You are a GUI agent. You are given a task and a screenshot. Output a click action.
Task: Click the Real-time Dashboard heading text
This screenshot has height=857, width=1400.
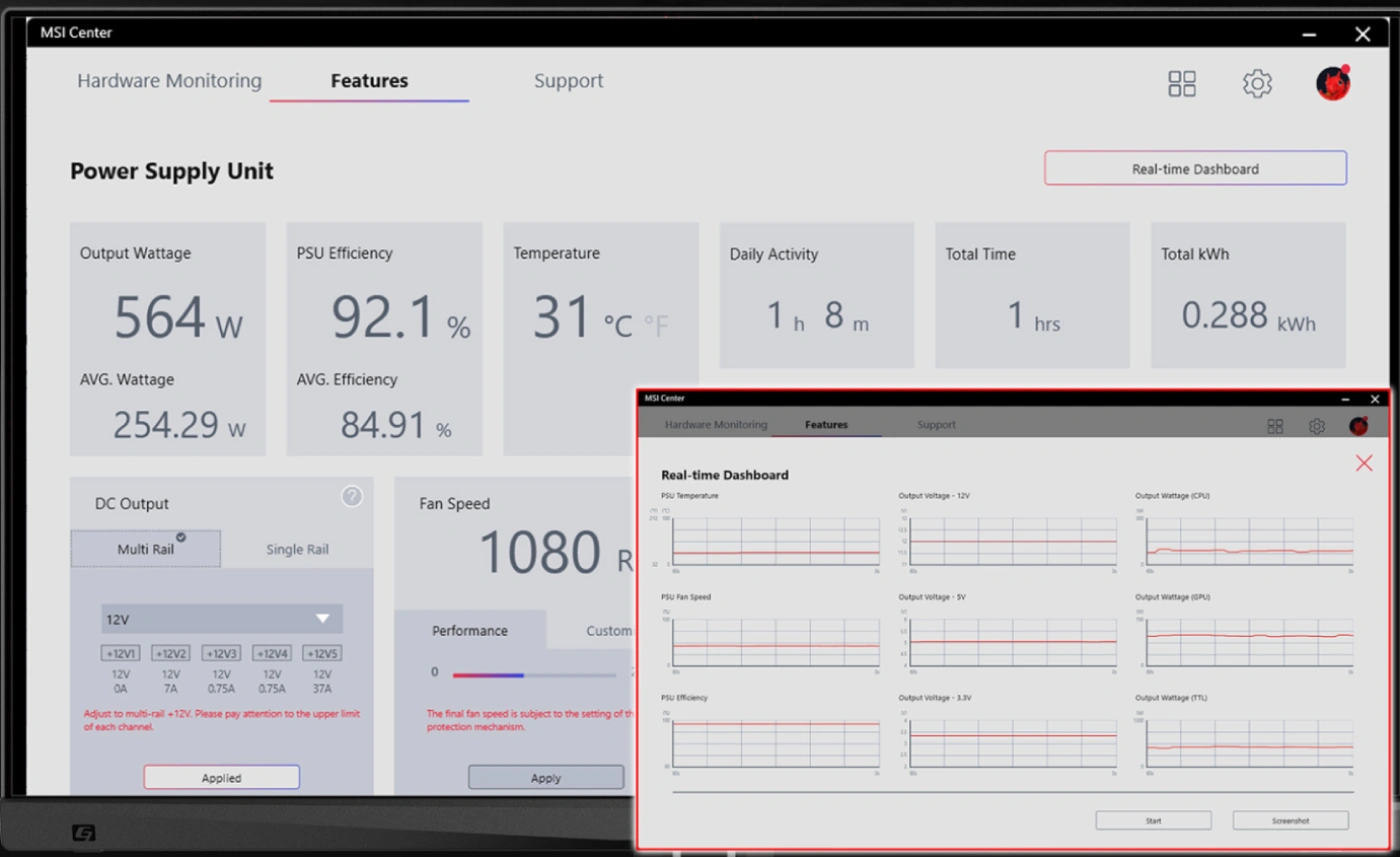[x=725, y=475]
